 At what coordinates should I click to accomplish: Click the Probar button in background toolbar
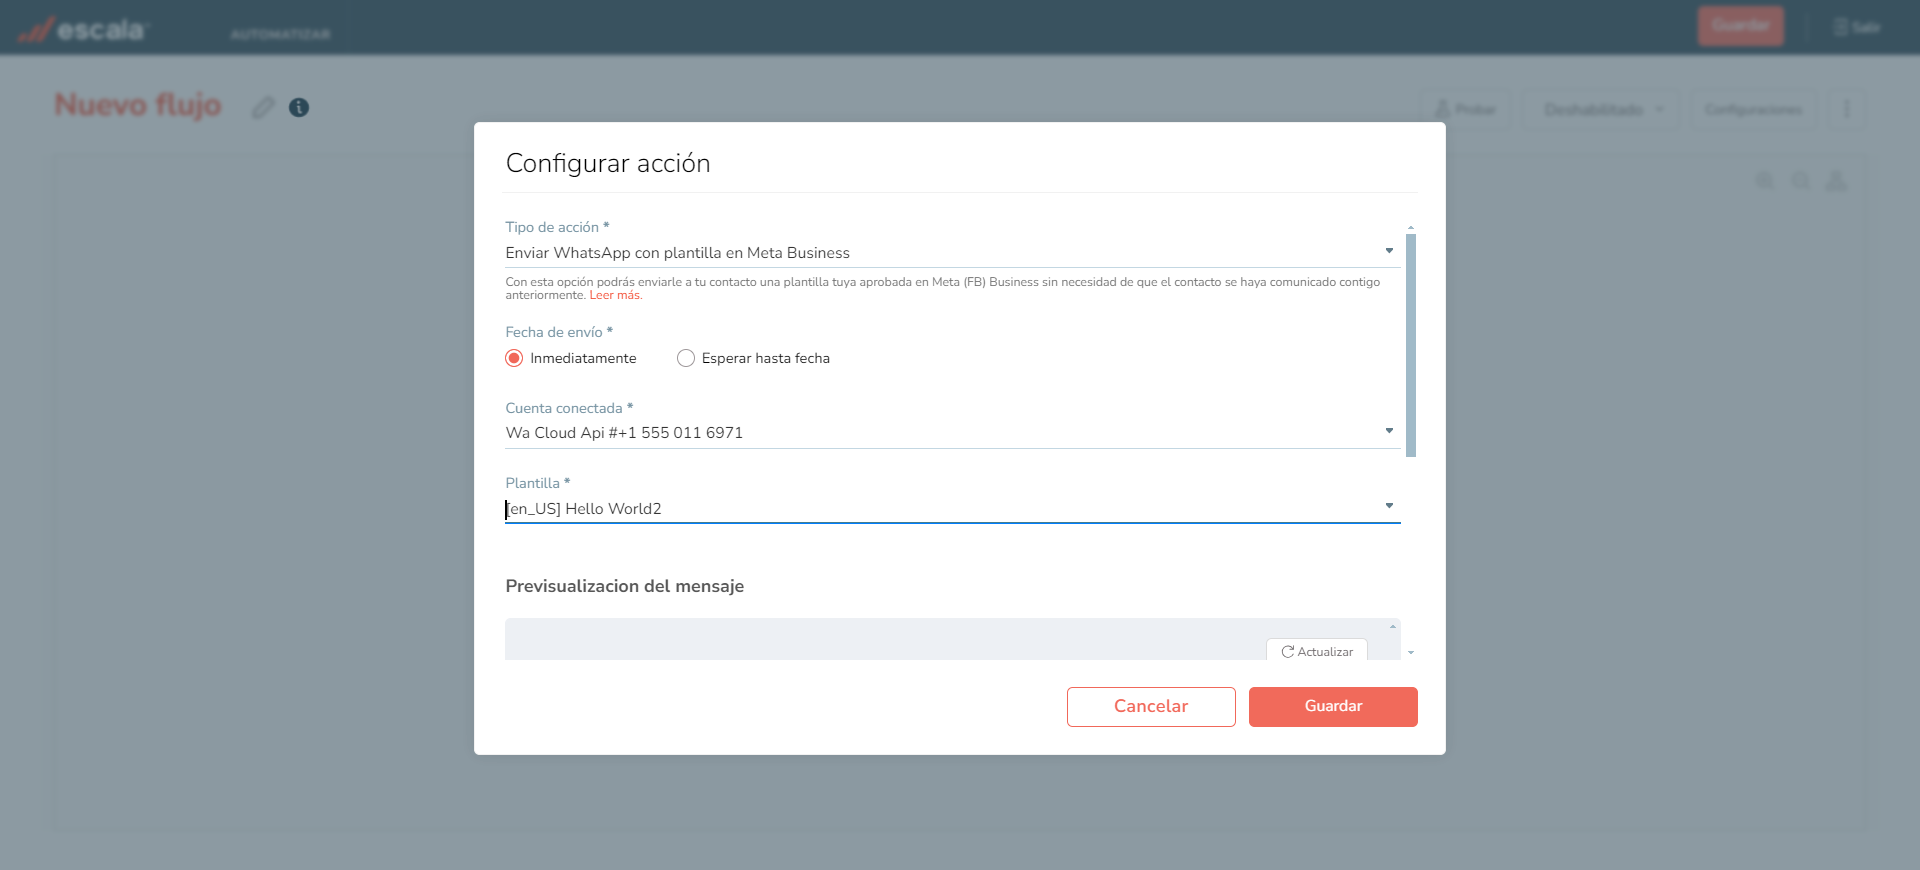(x=1465, y=109)
